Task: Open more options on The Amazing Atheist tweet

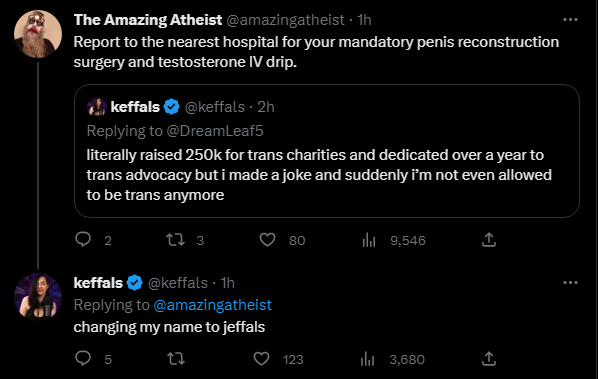Action: 570,20
